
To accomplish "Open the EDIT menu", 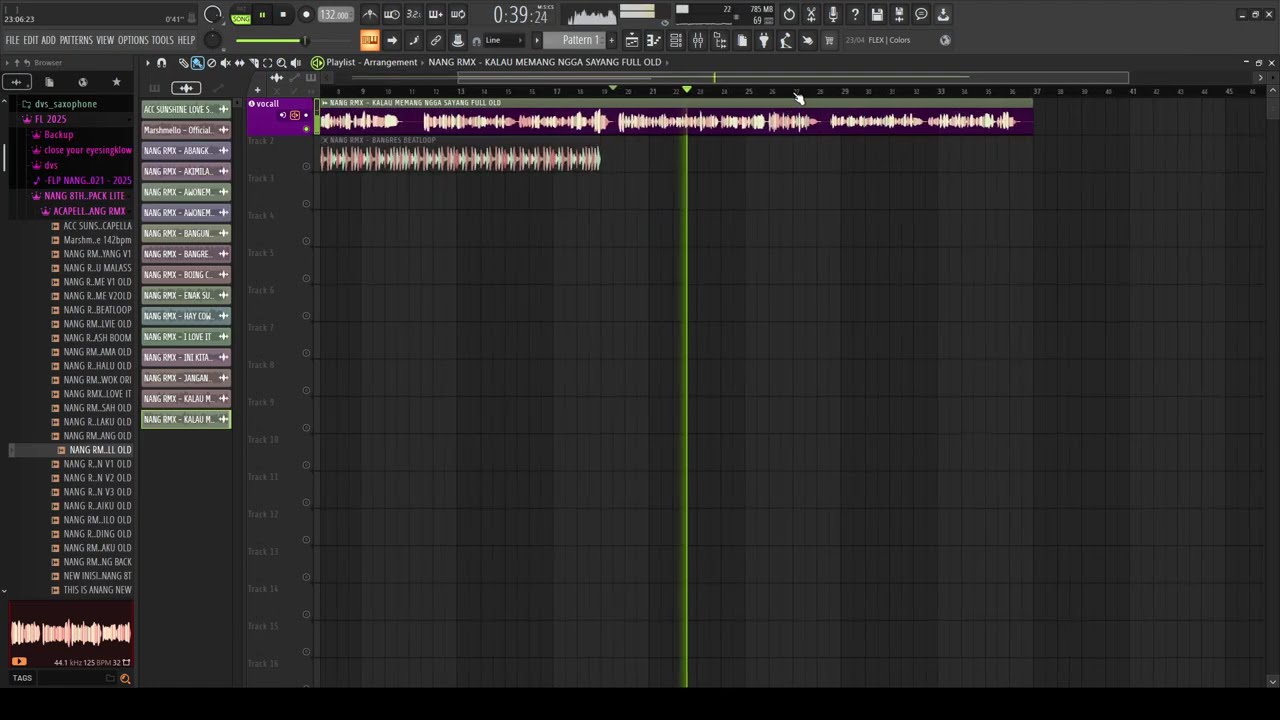I will pos(31,40).
